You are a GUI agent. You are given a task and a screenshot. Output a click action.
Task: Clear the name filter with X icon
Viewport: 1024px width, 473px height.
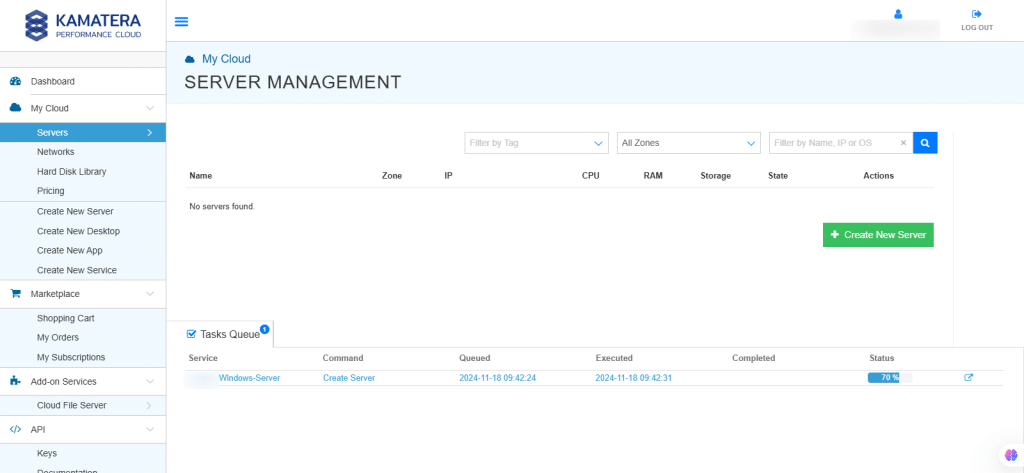(x=903, y=143)
